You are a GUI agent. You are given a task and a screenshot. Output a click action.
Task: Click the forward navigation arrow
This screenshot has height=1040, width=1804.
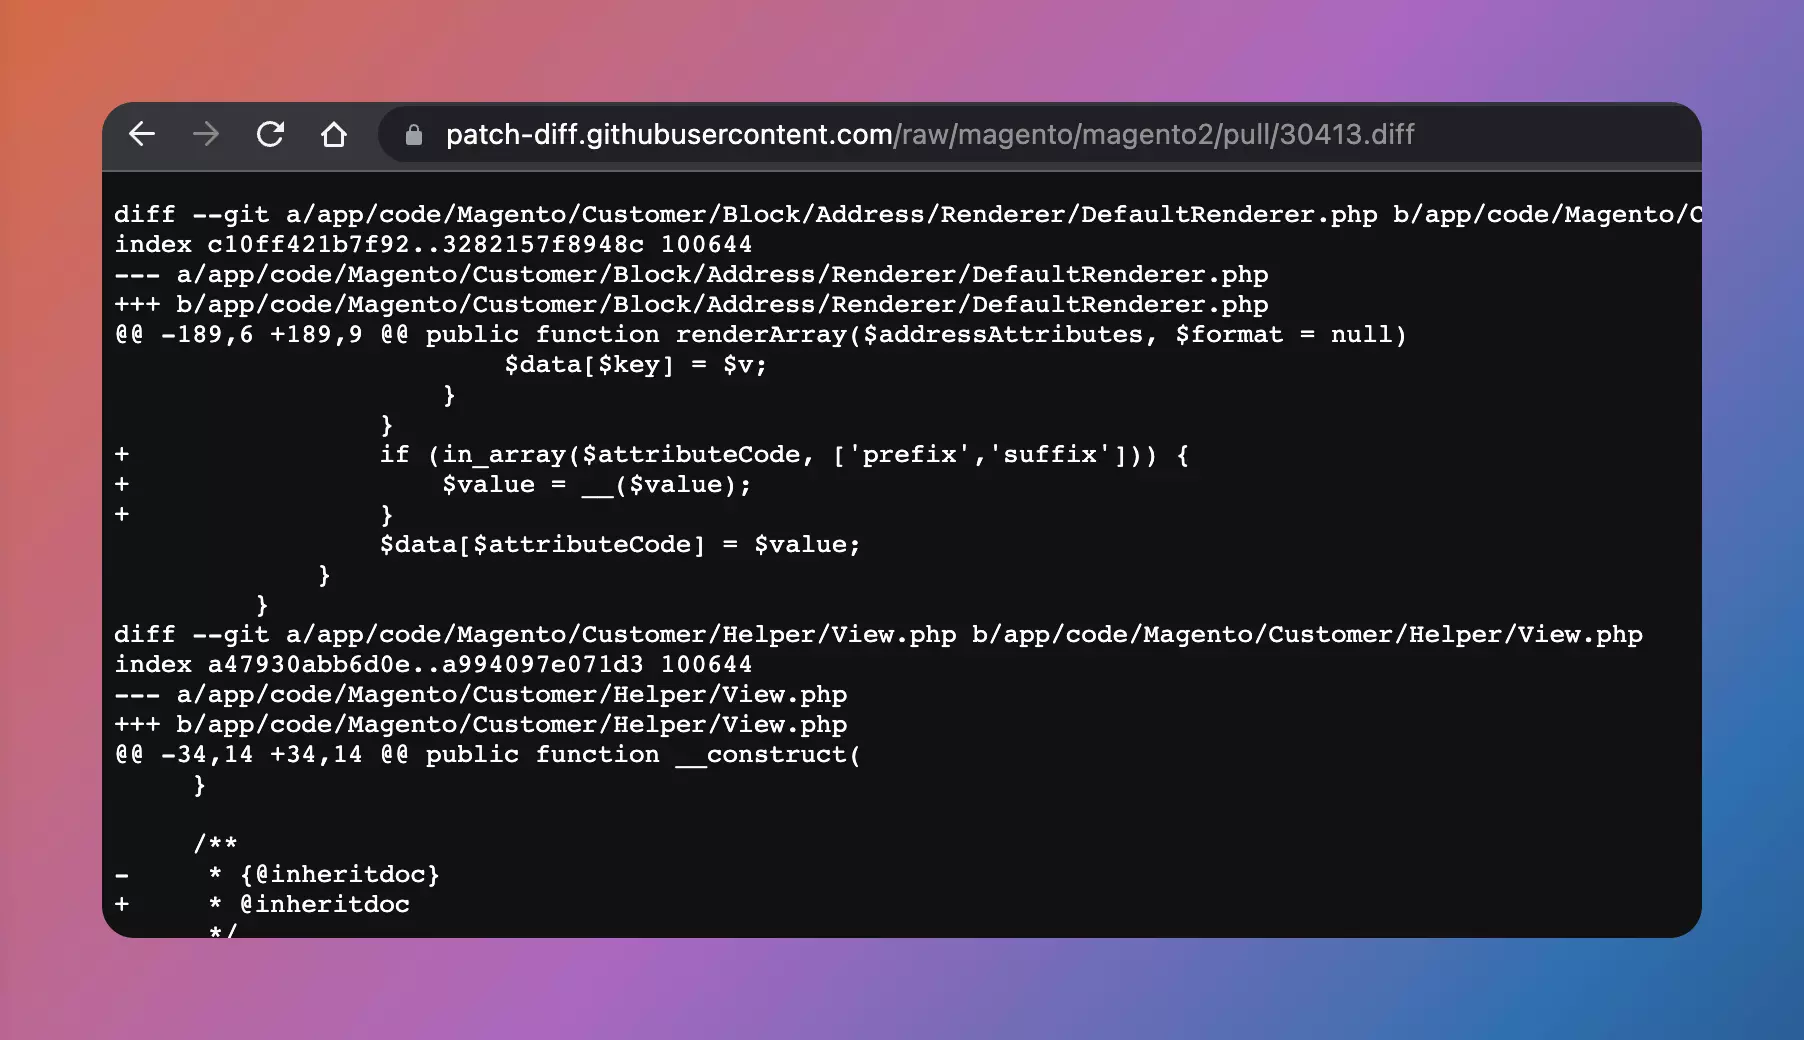click(x=206, y=134)
